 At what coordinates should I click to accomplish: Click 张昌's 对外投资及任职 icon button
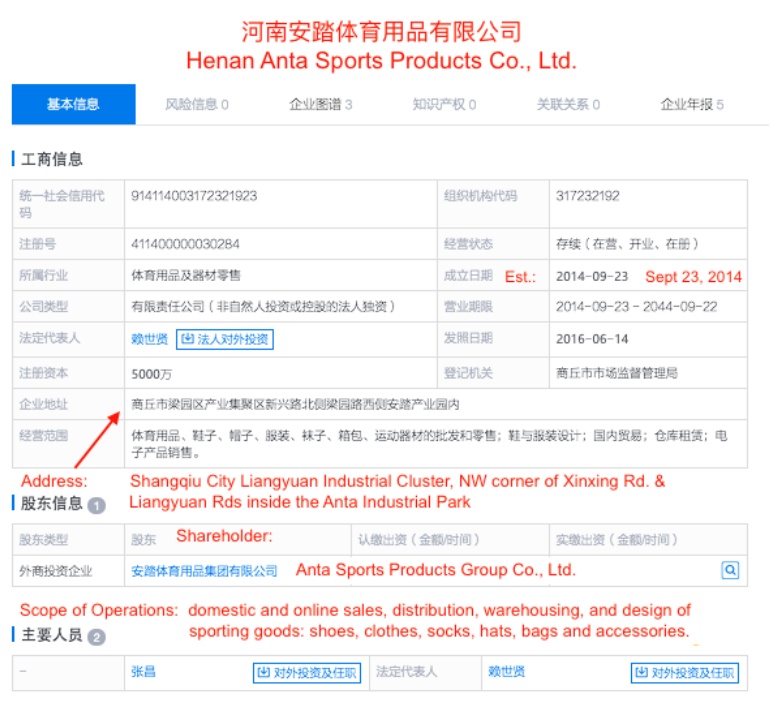[307, 673]
